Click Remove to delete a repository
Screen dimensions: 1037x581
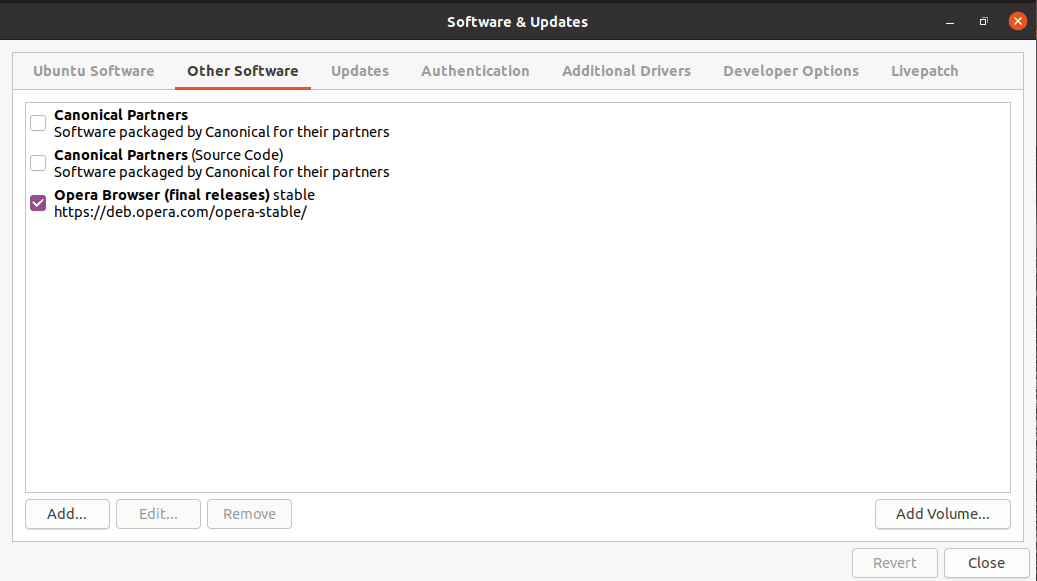(x=249, y=514)
